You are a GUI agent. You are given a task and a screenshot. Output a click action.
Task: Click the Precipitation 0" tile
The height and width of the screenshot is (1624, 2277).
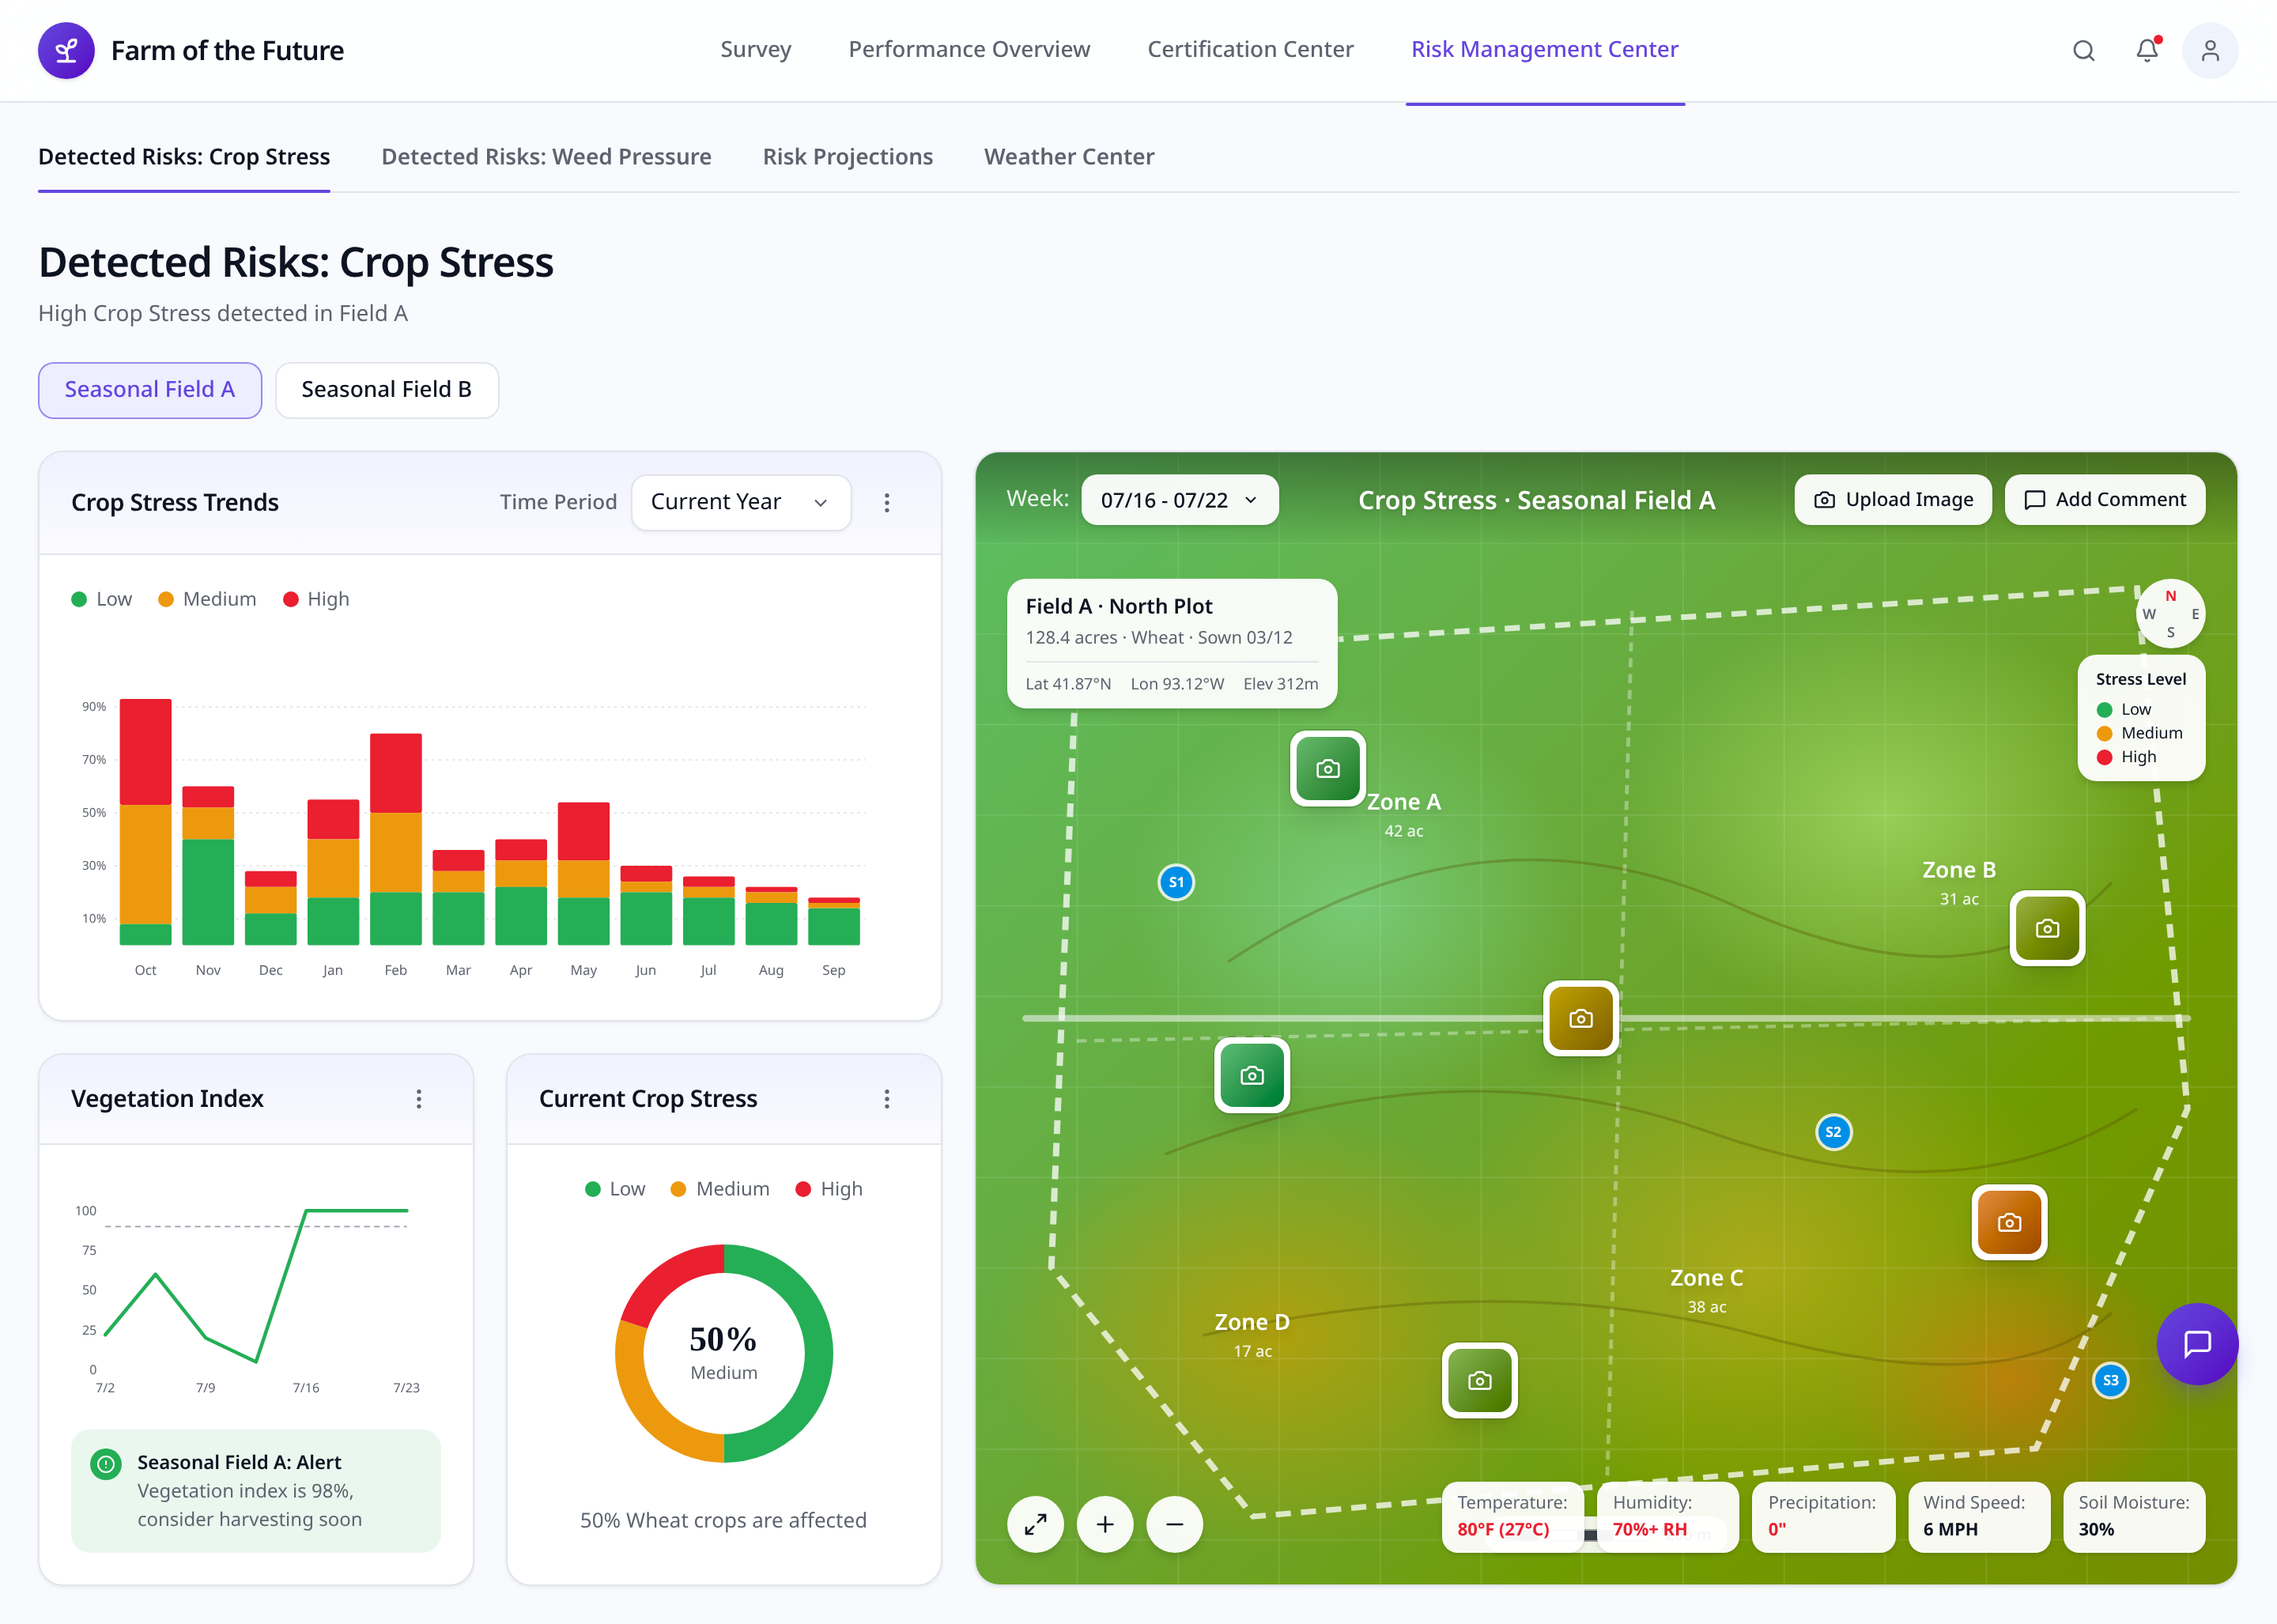1823,1517
